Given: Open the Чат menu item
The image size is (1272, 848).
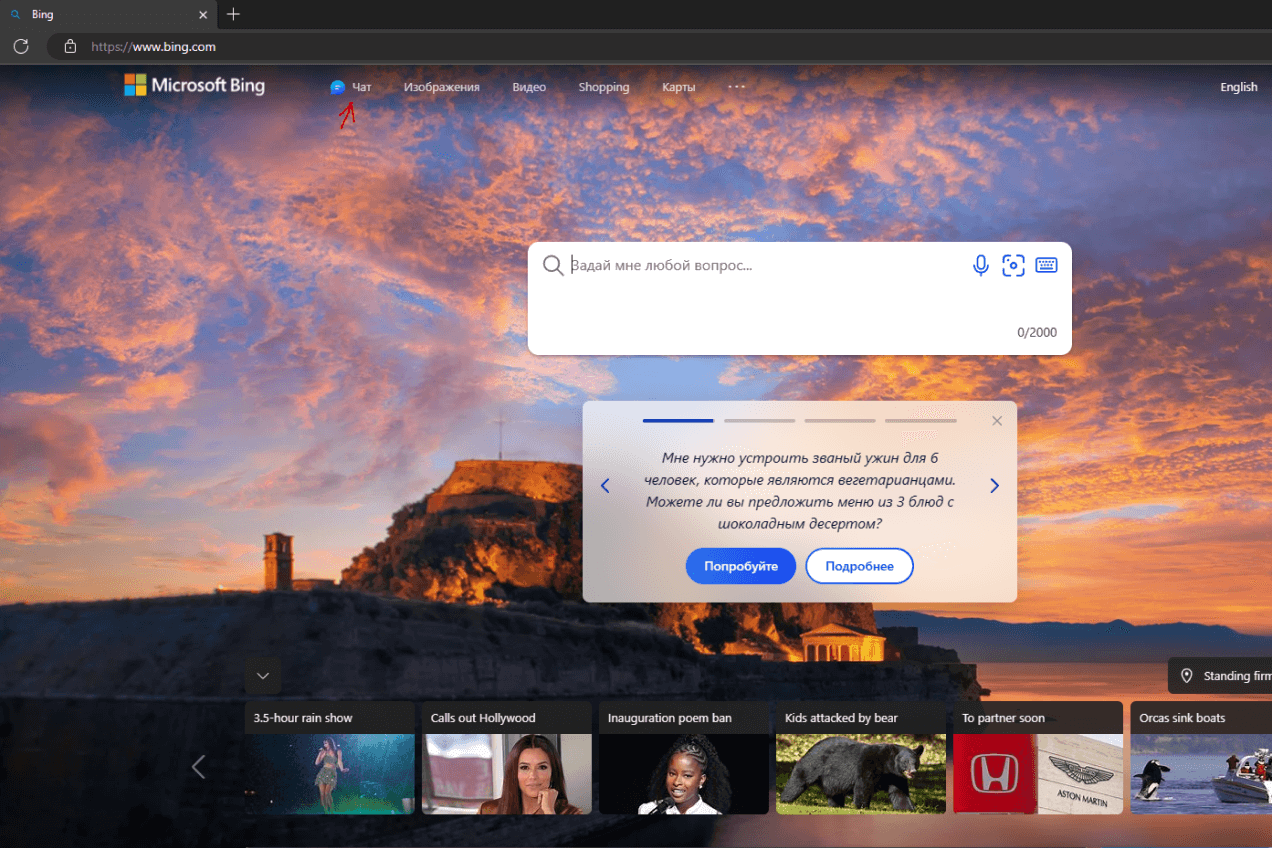Looking at the screenshot, I should [352, 87].
